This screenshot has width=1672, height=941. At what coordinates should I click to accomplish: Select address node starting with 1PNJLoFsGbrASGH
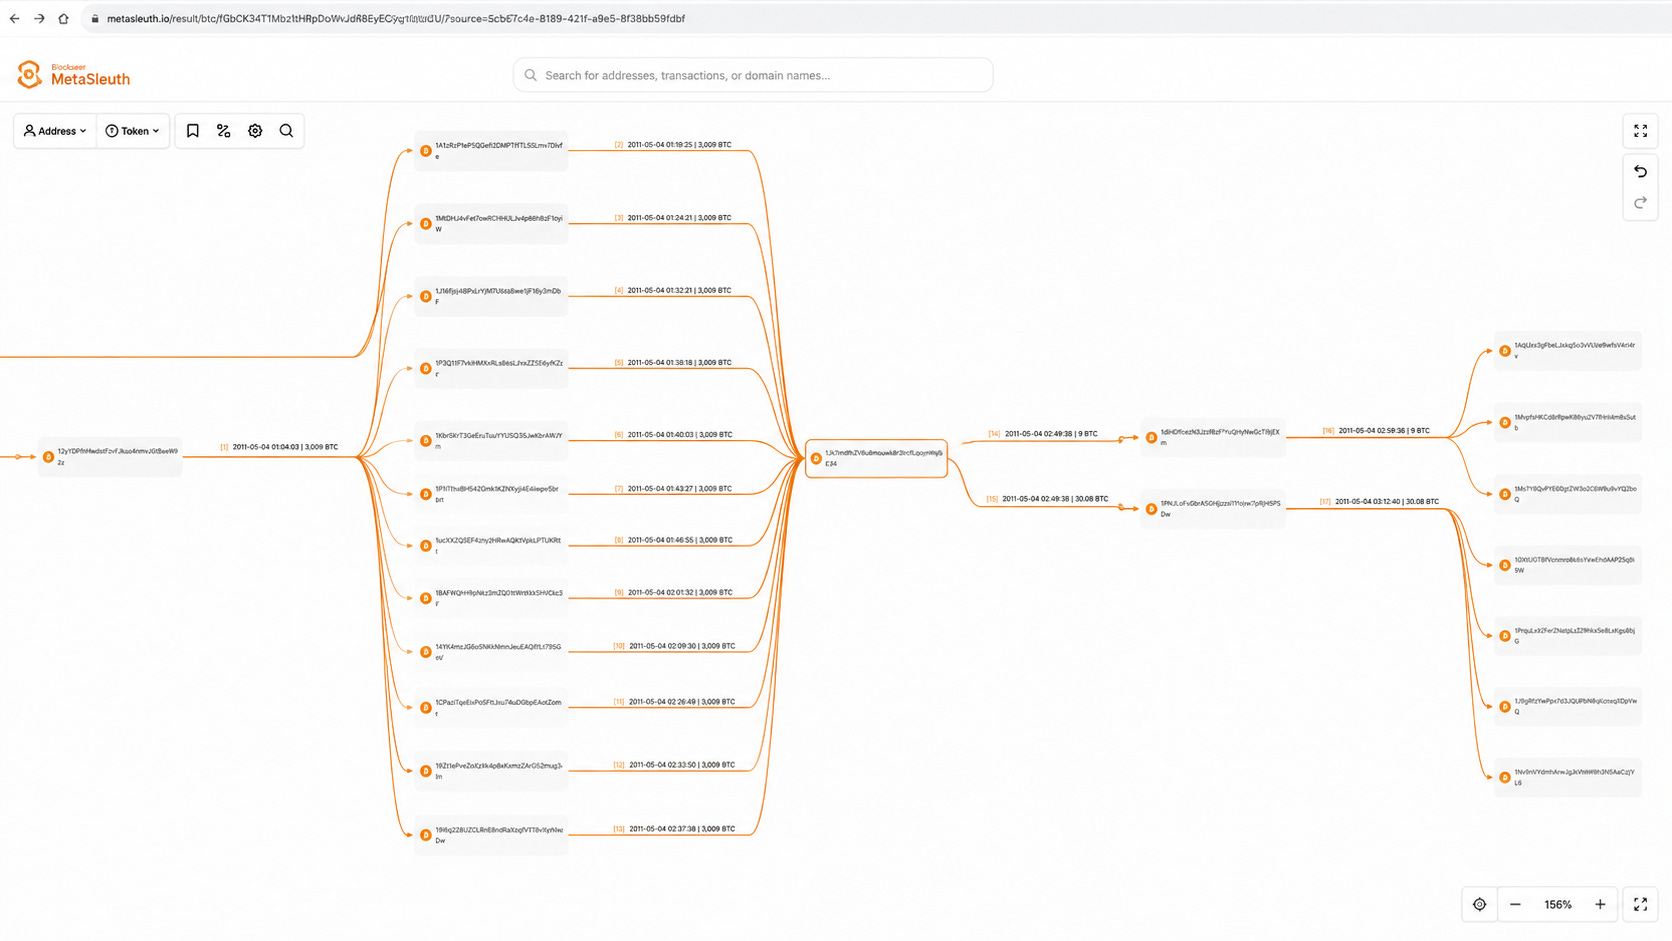1213,508
